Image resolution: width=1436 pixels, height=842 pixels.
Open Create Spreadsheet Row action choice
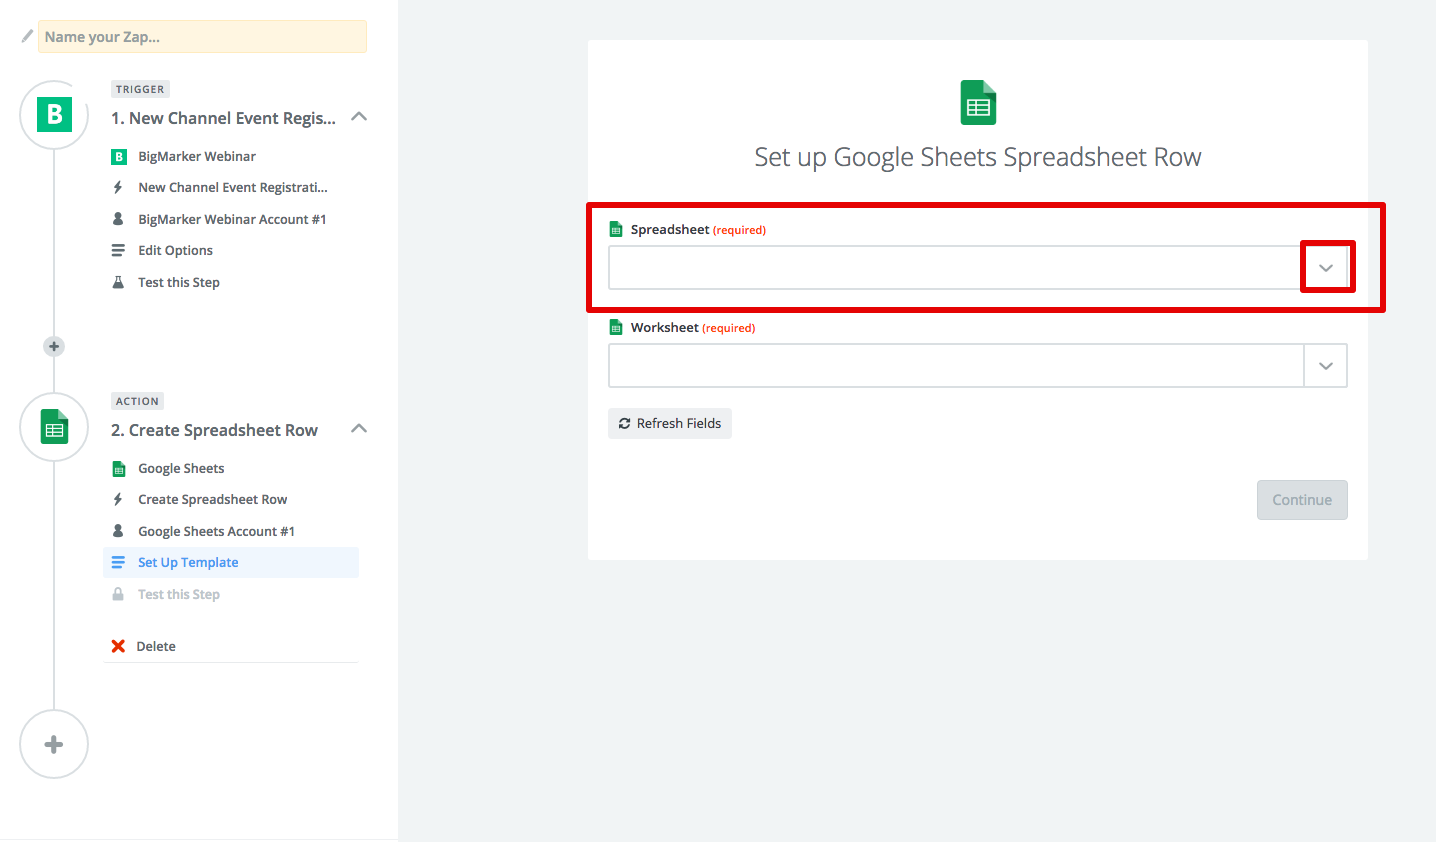pos(213,499)
